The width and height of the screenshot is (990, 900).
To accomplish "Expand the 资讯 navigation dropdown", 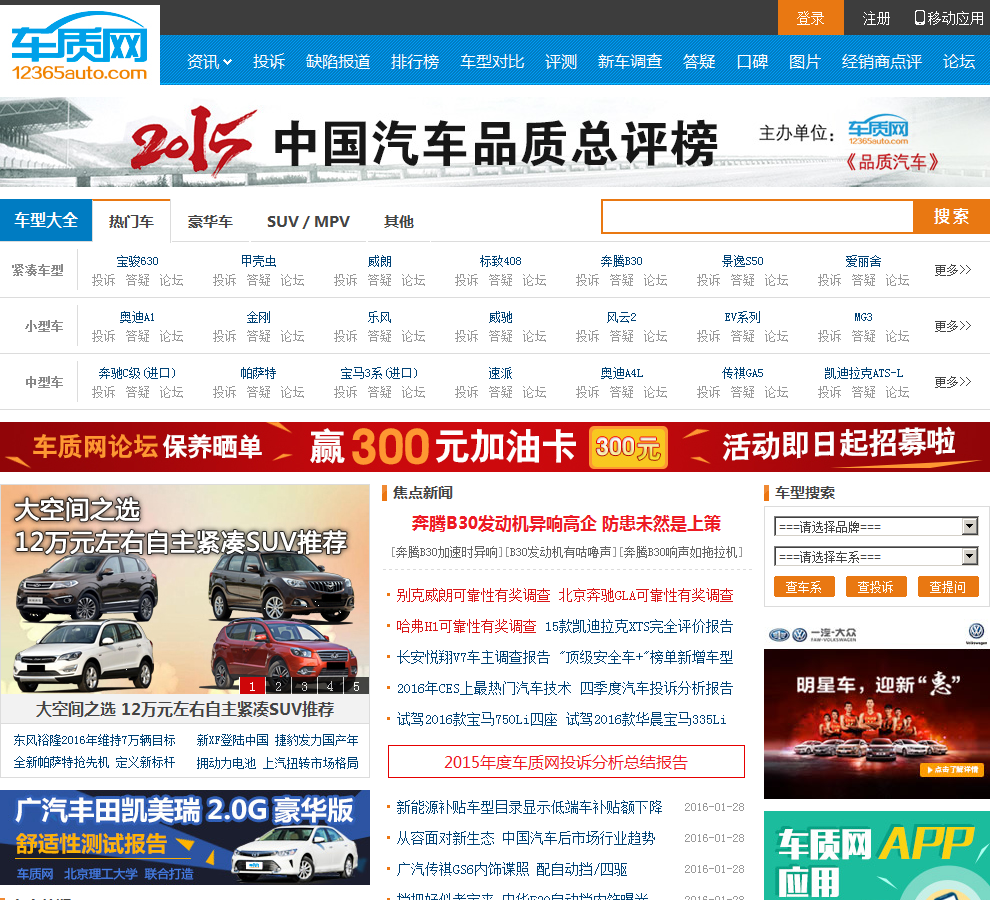I will coord(209,61).
